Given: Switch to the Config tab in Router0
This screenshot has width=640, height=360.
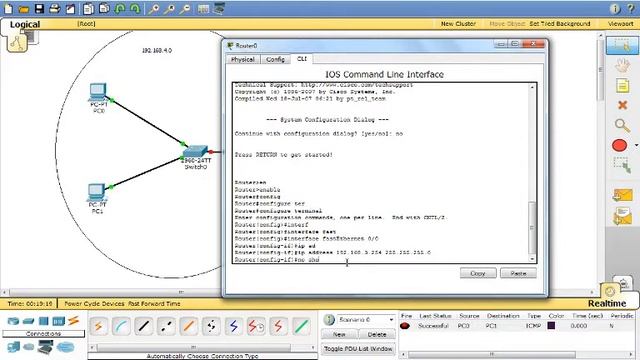Looking at the screenshot, I should 276,60.
